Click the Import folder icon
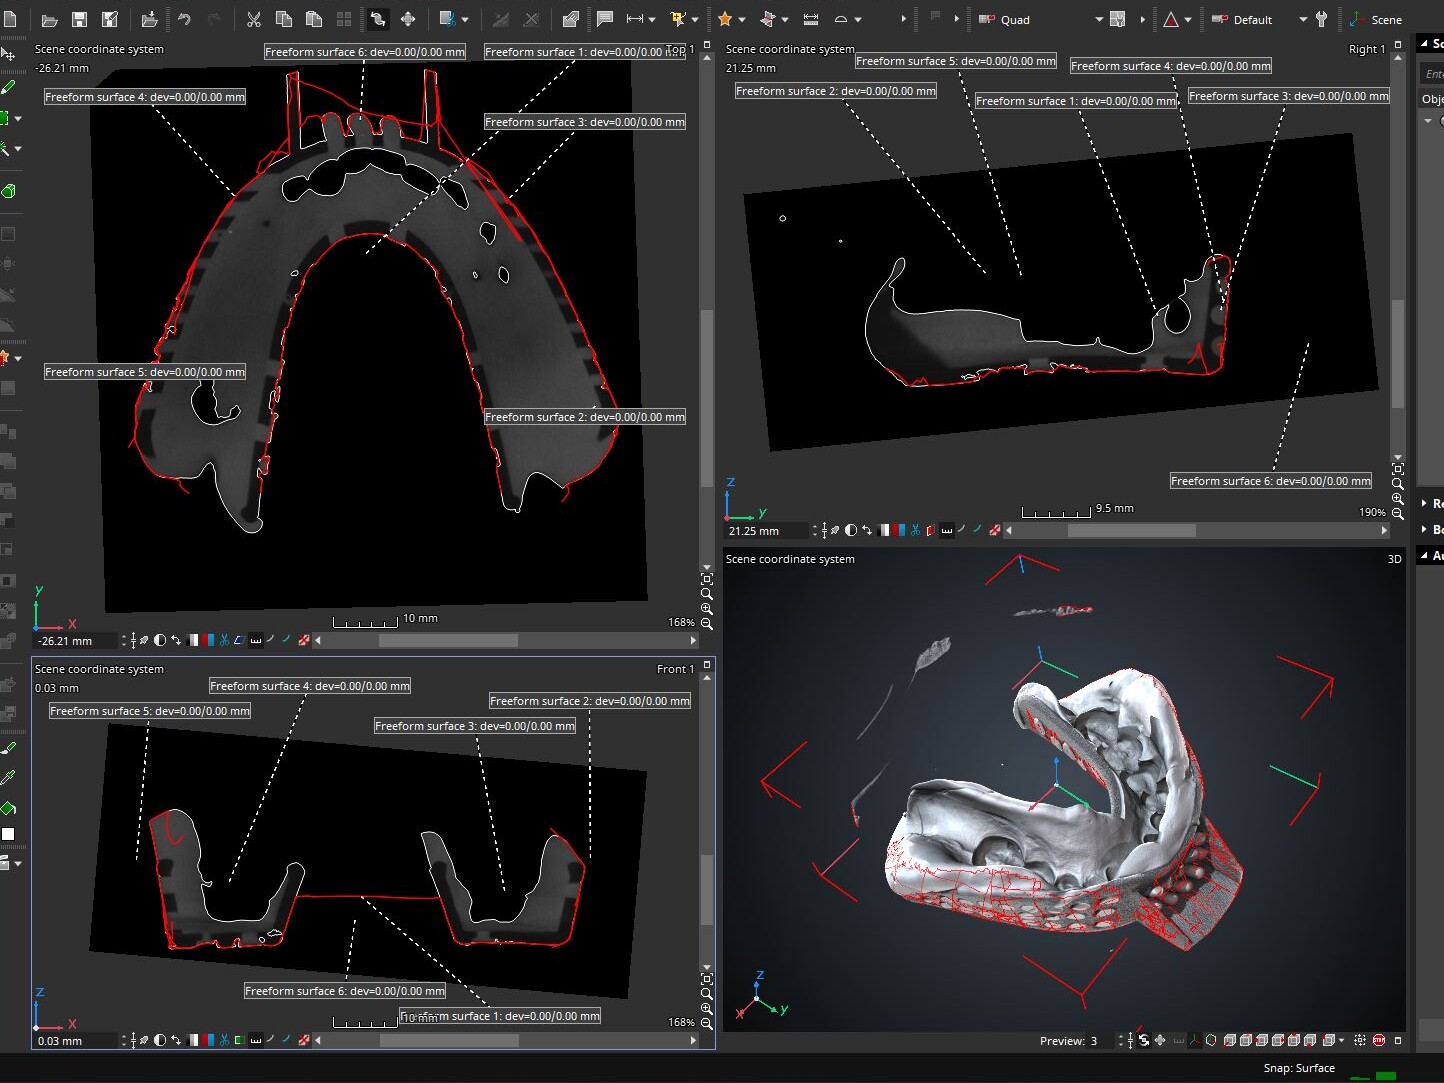The image size is (1444, 1083). (x=149, y=19)
